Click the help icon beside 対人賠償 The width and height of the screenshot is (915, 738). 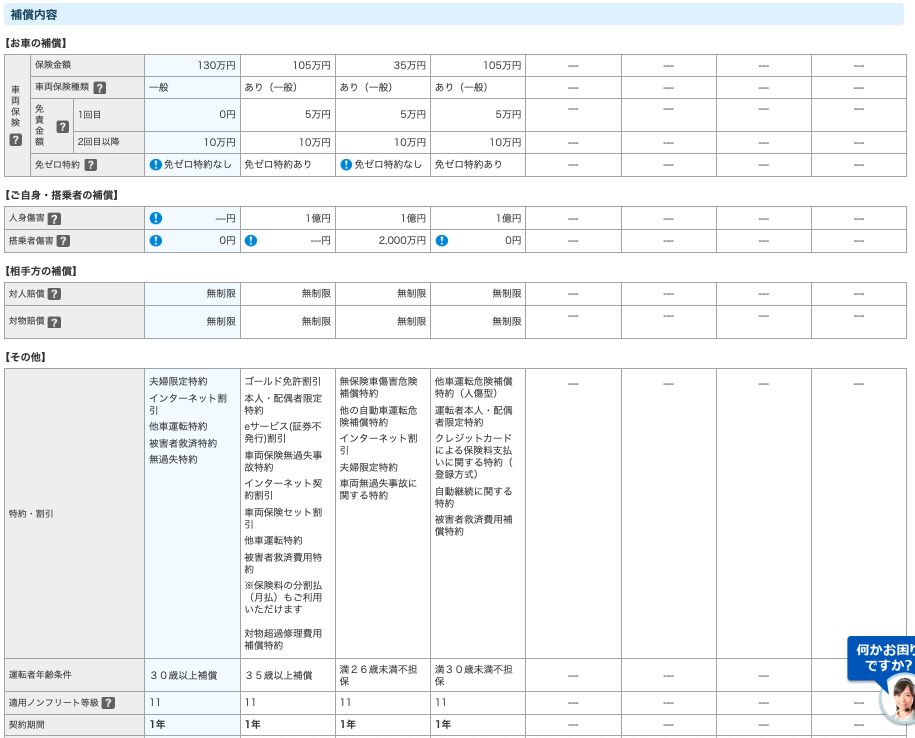pyautogui.click(x=54, y=294)
